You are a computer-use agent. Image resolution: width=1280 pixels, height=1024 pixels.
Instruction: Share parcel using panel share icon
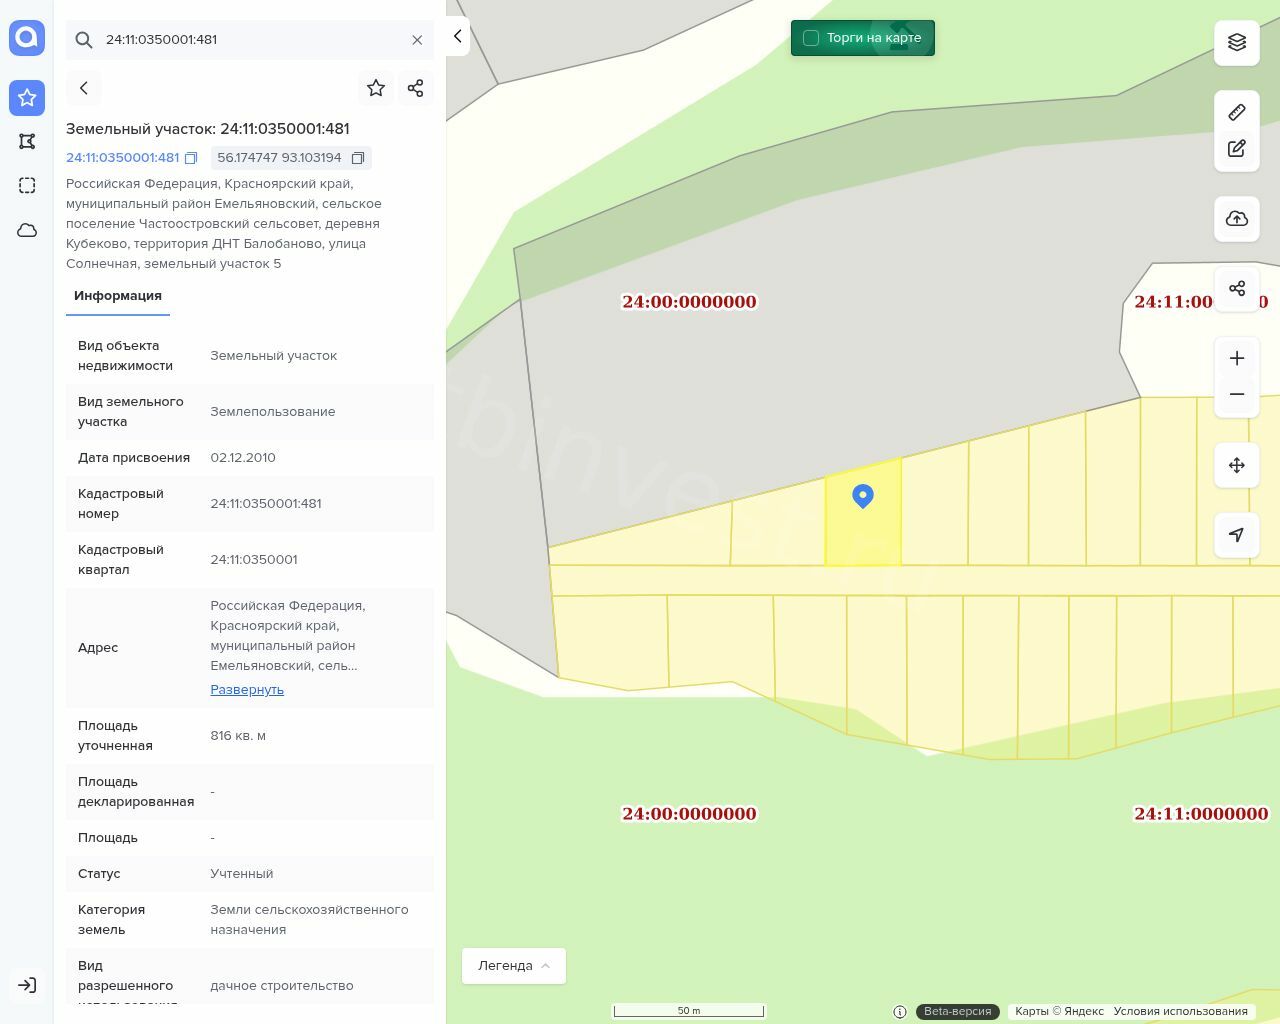coord(416,88)
